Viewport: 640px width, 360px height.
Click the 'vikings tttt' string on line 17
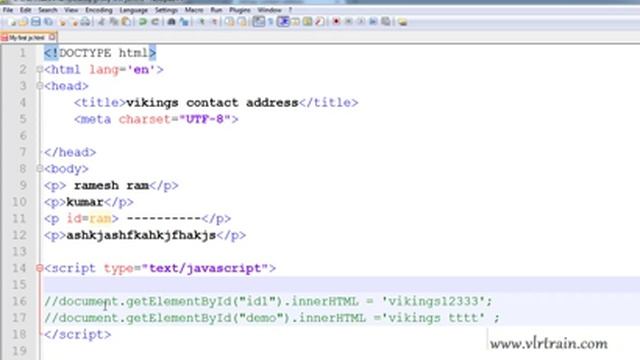coord(433,318)
